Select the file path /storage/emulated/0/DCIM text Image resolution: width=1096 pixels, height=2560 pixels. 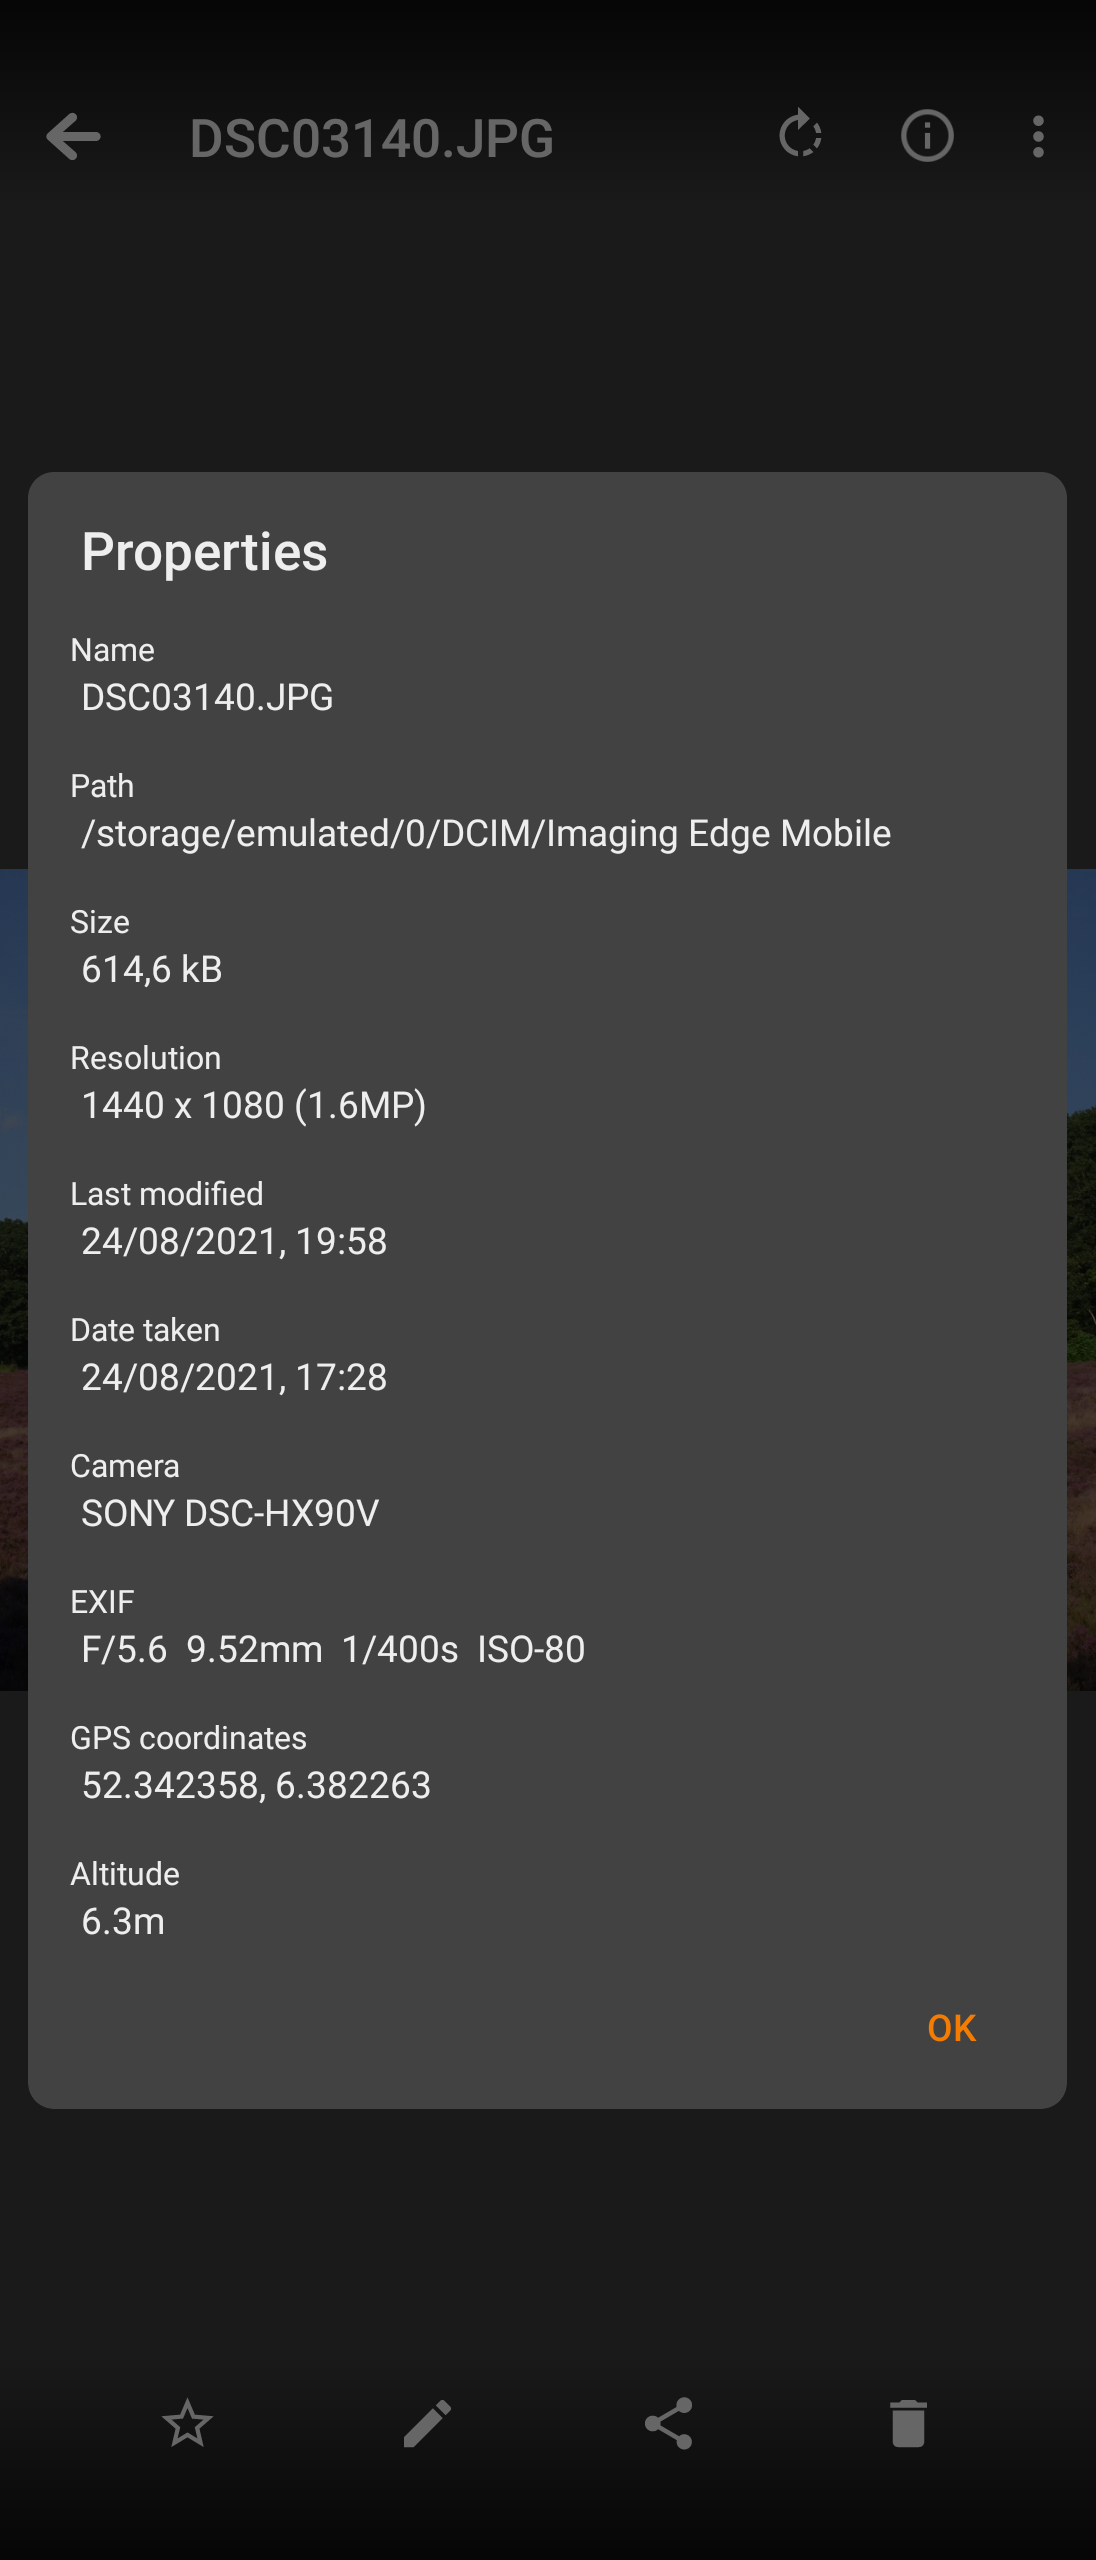pos(486,833)
